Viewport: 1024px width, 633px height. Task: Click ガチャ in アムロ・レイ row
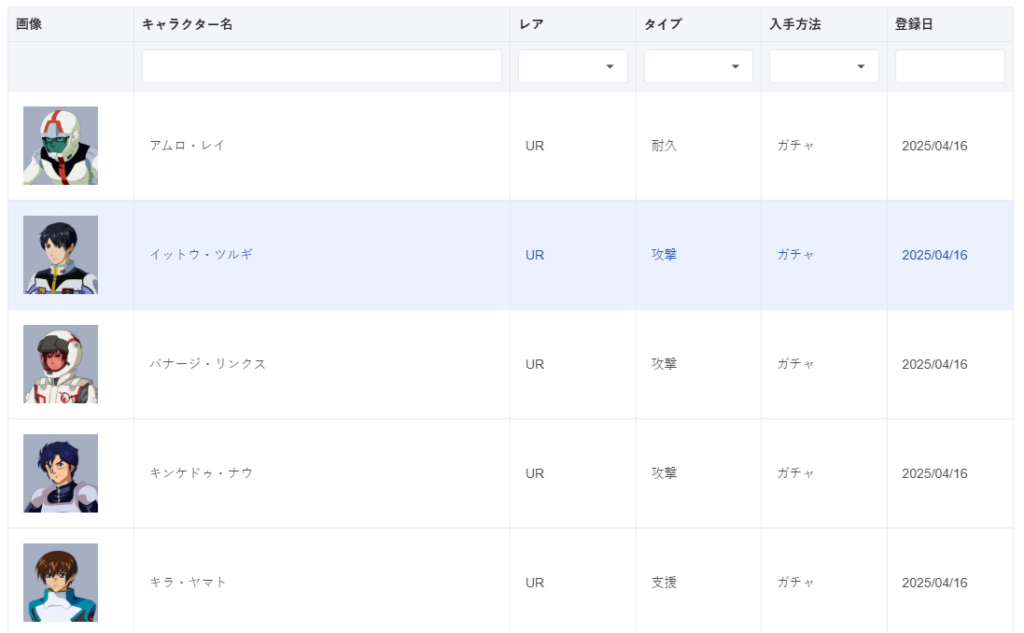point(795,145)
